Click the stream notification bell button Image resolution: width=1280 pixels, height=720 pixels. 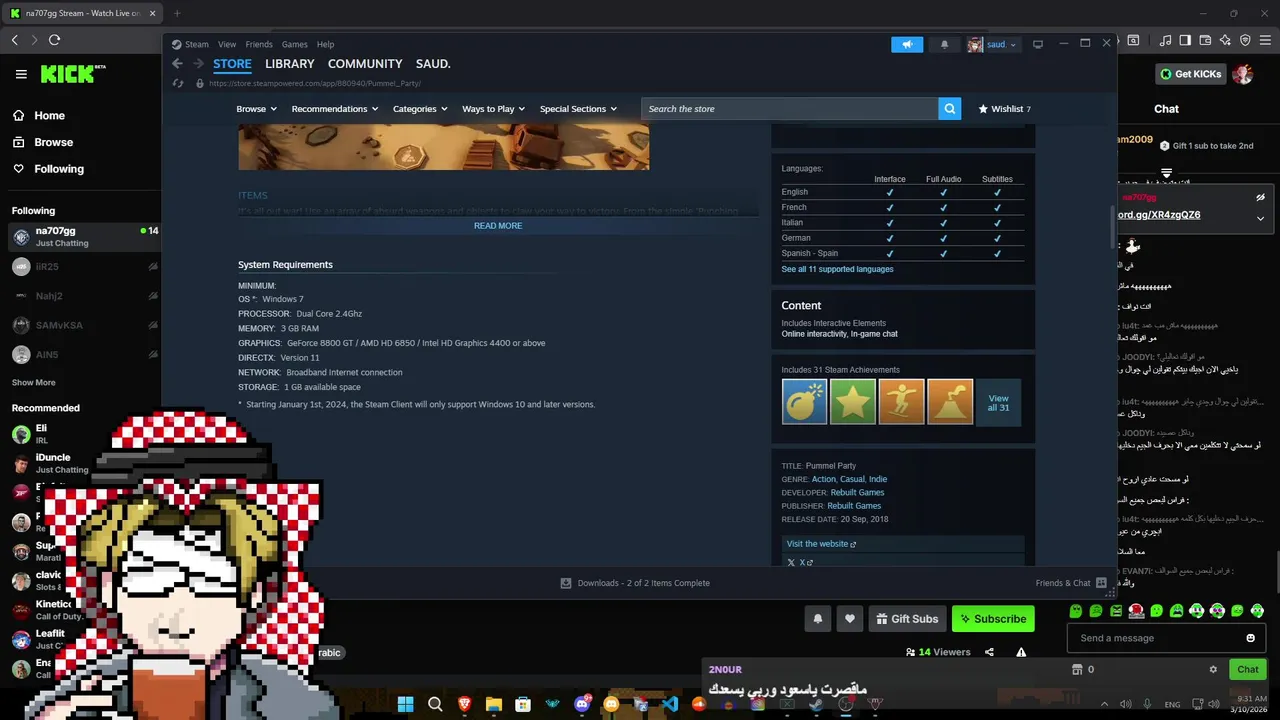817,619
